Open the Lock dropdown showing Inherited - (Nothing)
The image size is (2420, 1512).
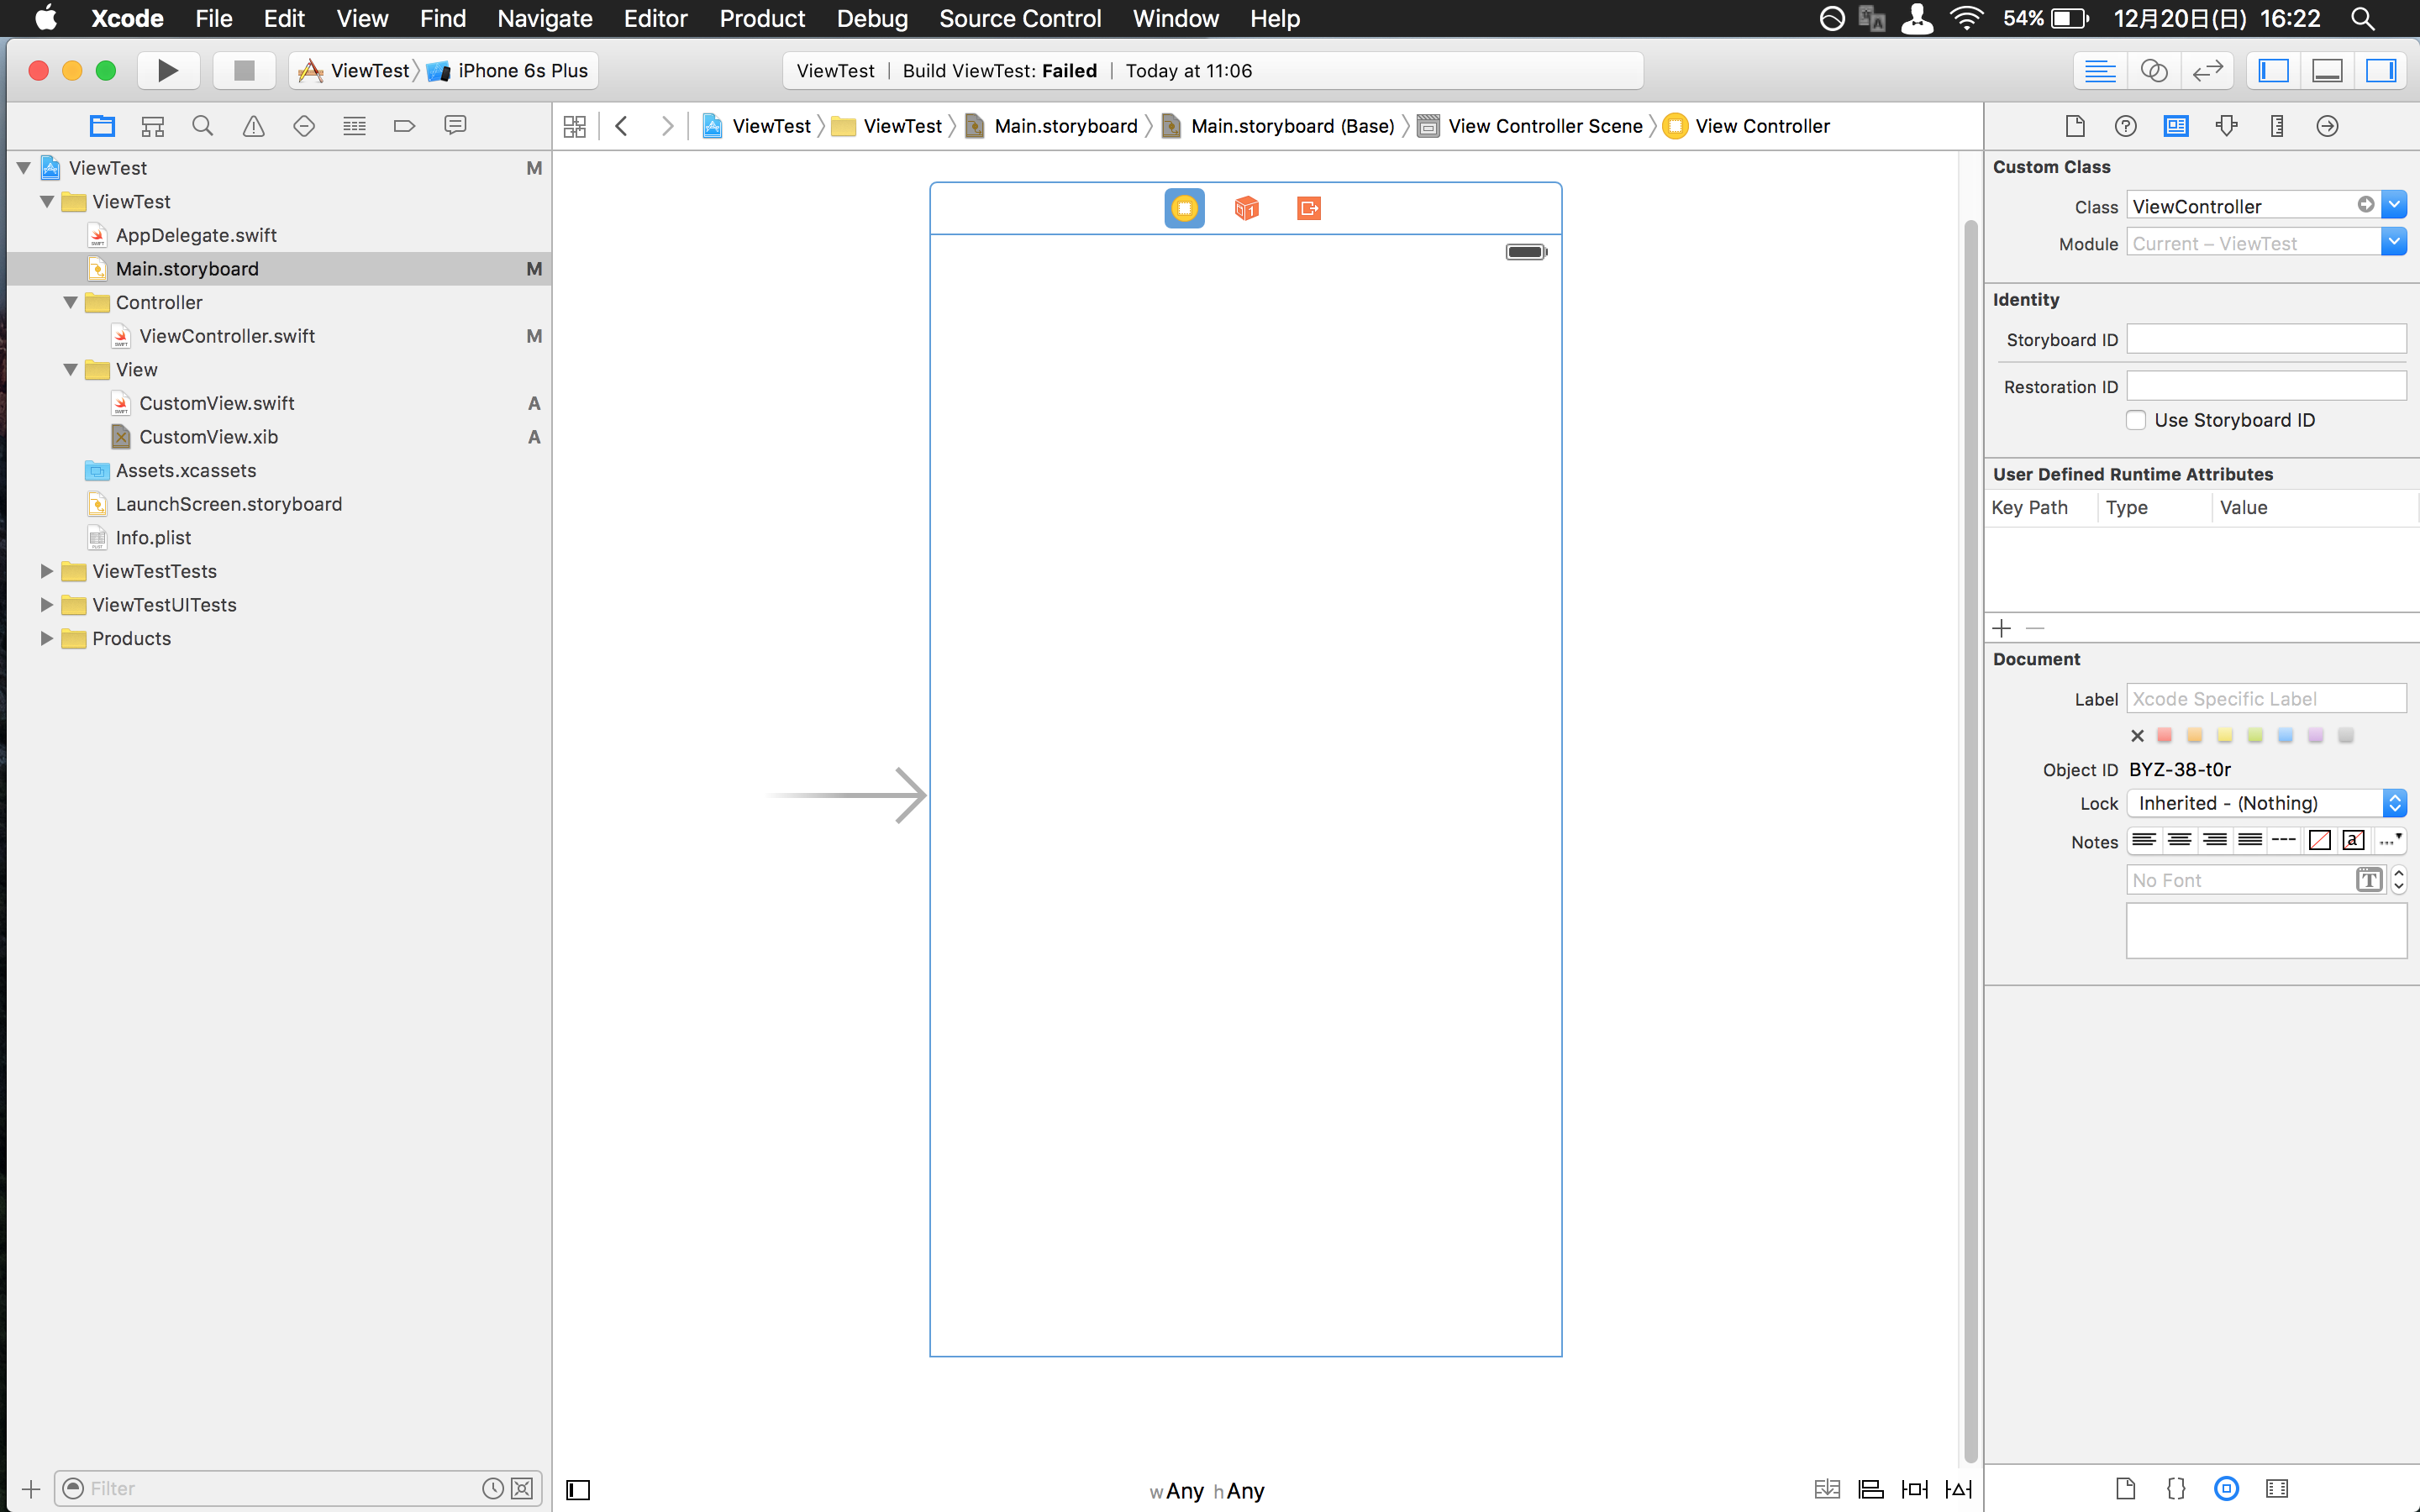(x=2265, y=803)
